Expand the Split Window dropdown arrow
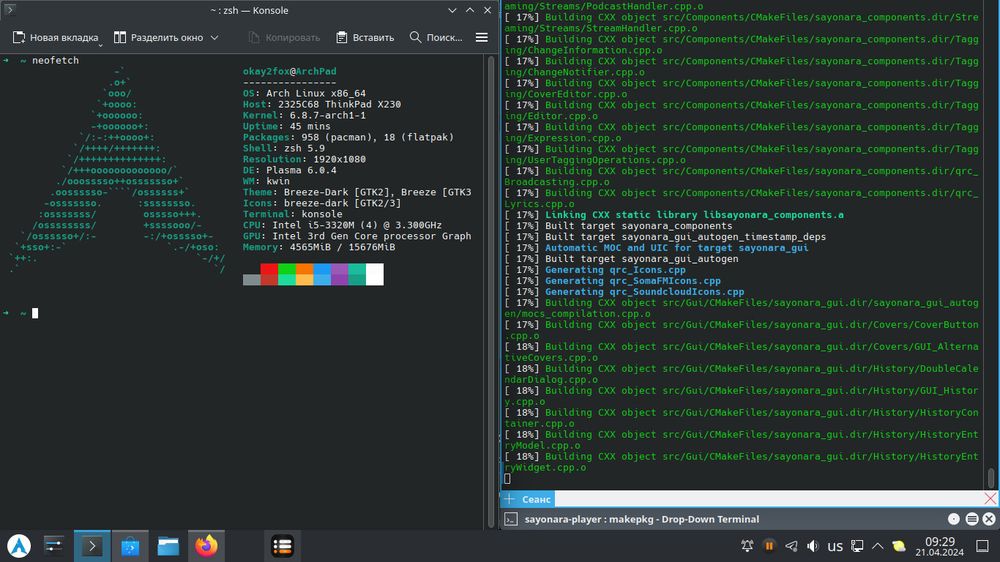 pos(214,38)
